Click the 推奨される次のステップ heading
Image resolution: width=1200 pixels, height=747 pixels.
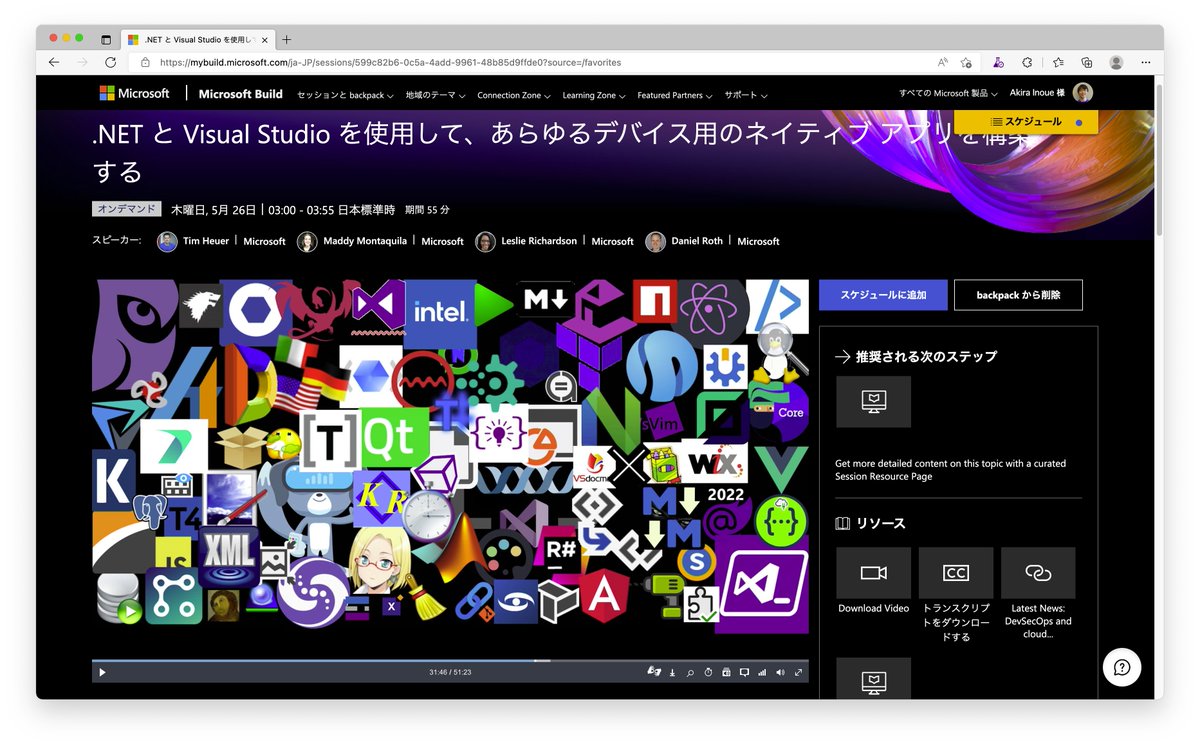tap(926, 356)
